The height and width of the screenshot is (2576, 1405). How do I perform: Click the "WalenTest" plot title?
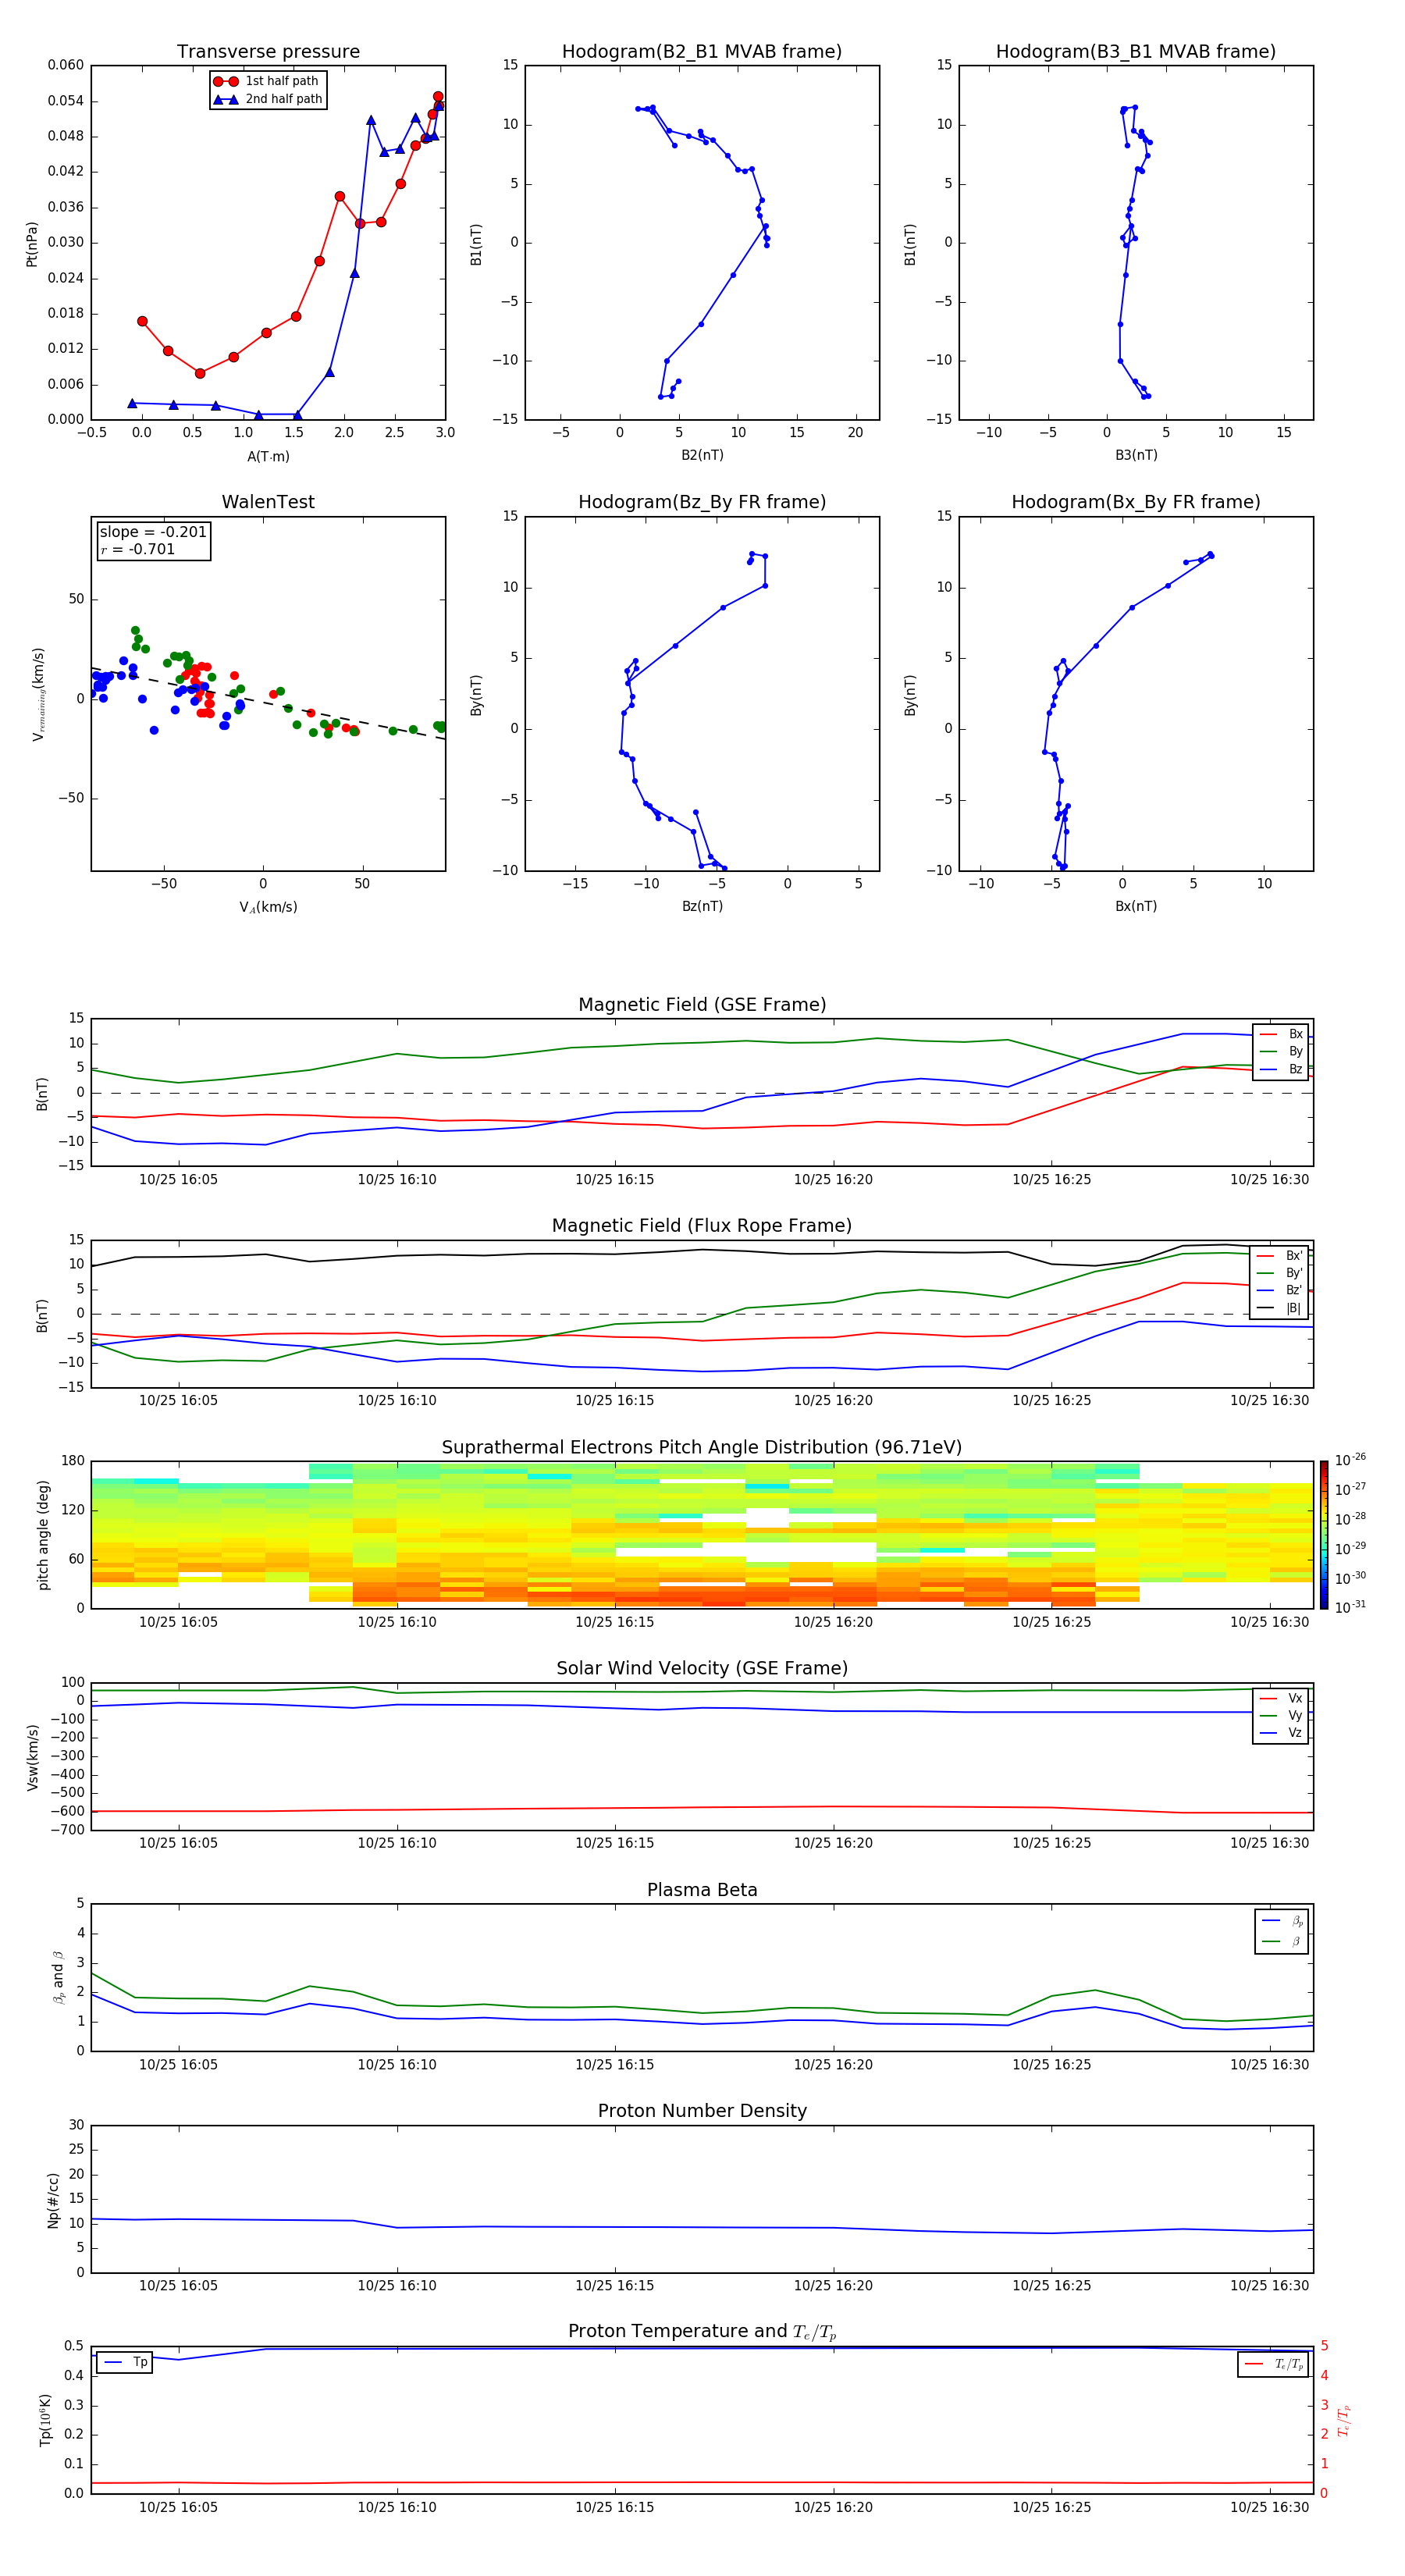(268, 502)
